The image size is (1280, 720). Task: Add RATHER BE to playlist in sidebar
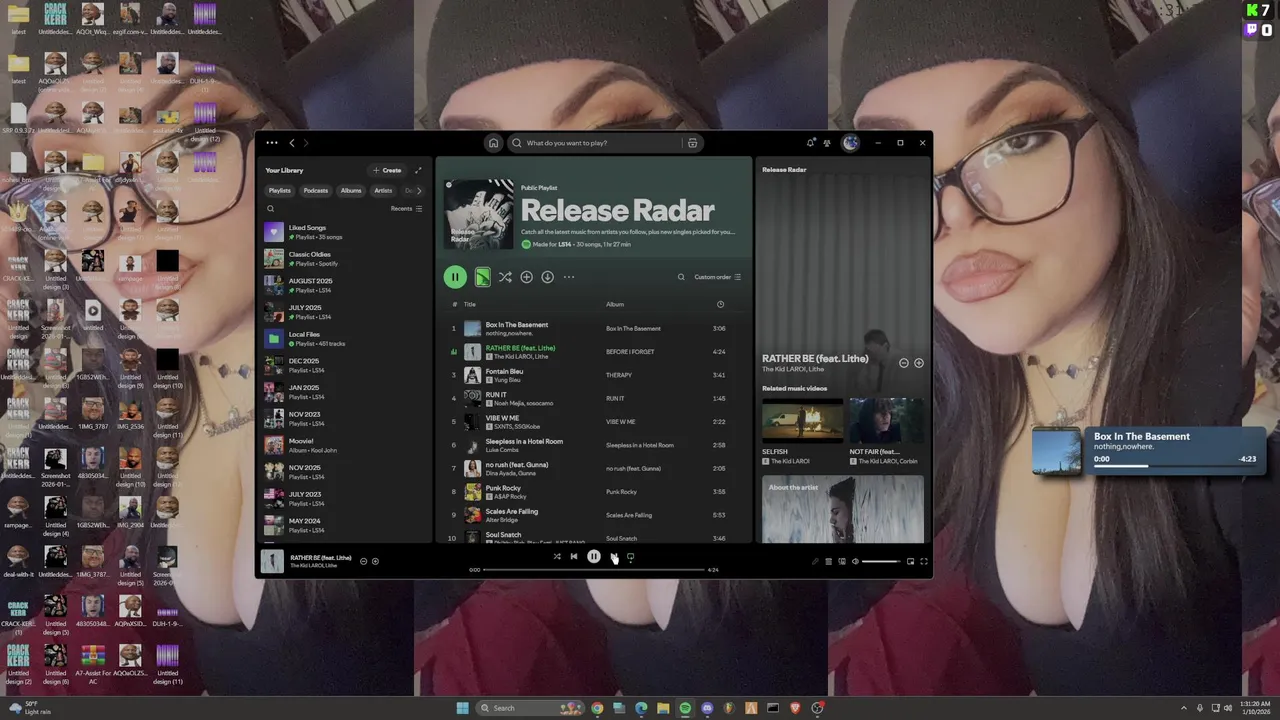919,363
